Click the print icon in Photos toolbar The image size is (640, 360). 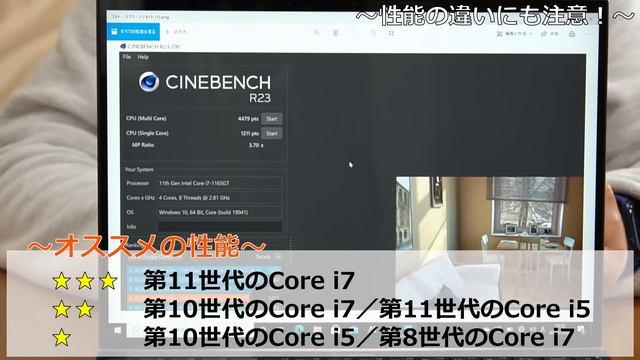572,34
